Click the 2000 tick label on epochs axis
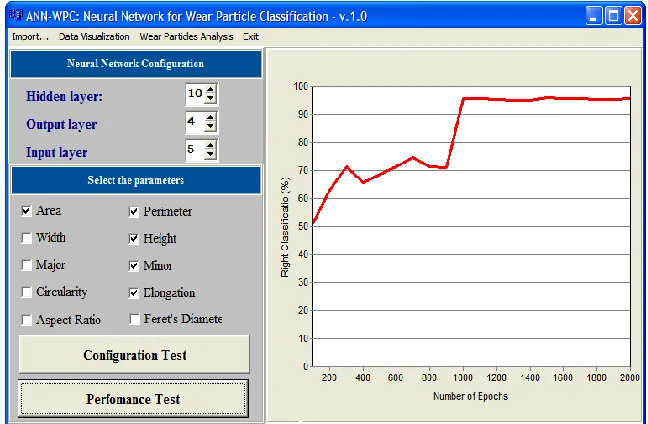The height and width of the screenshot is (424, 648). click(630, 378)
